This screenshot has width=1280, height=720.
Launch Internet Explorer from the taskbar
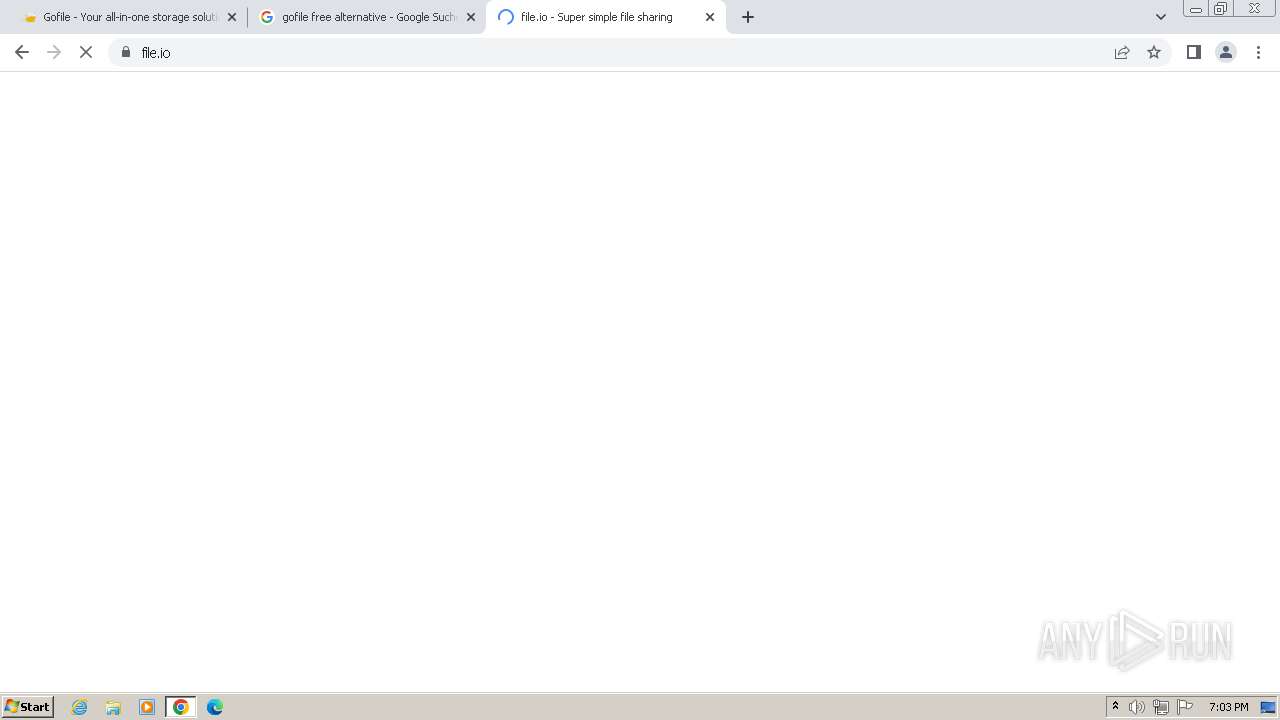point(80,707)
